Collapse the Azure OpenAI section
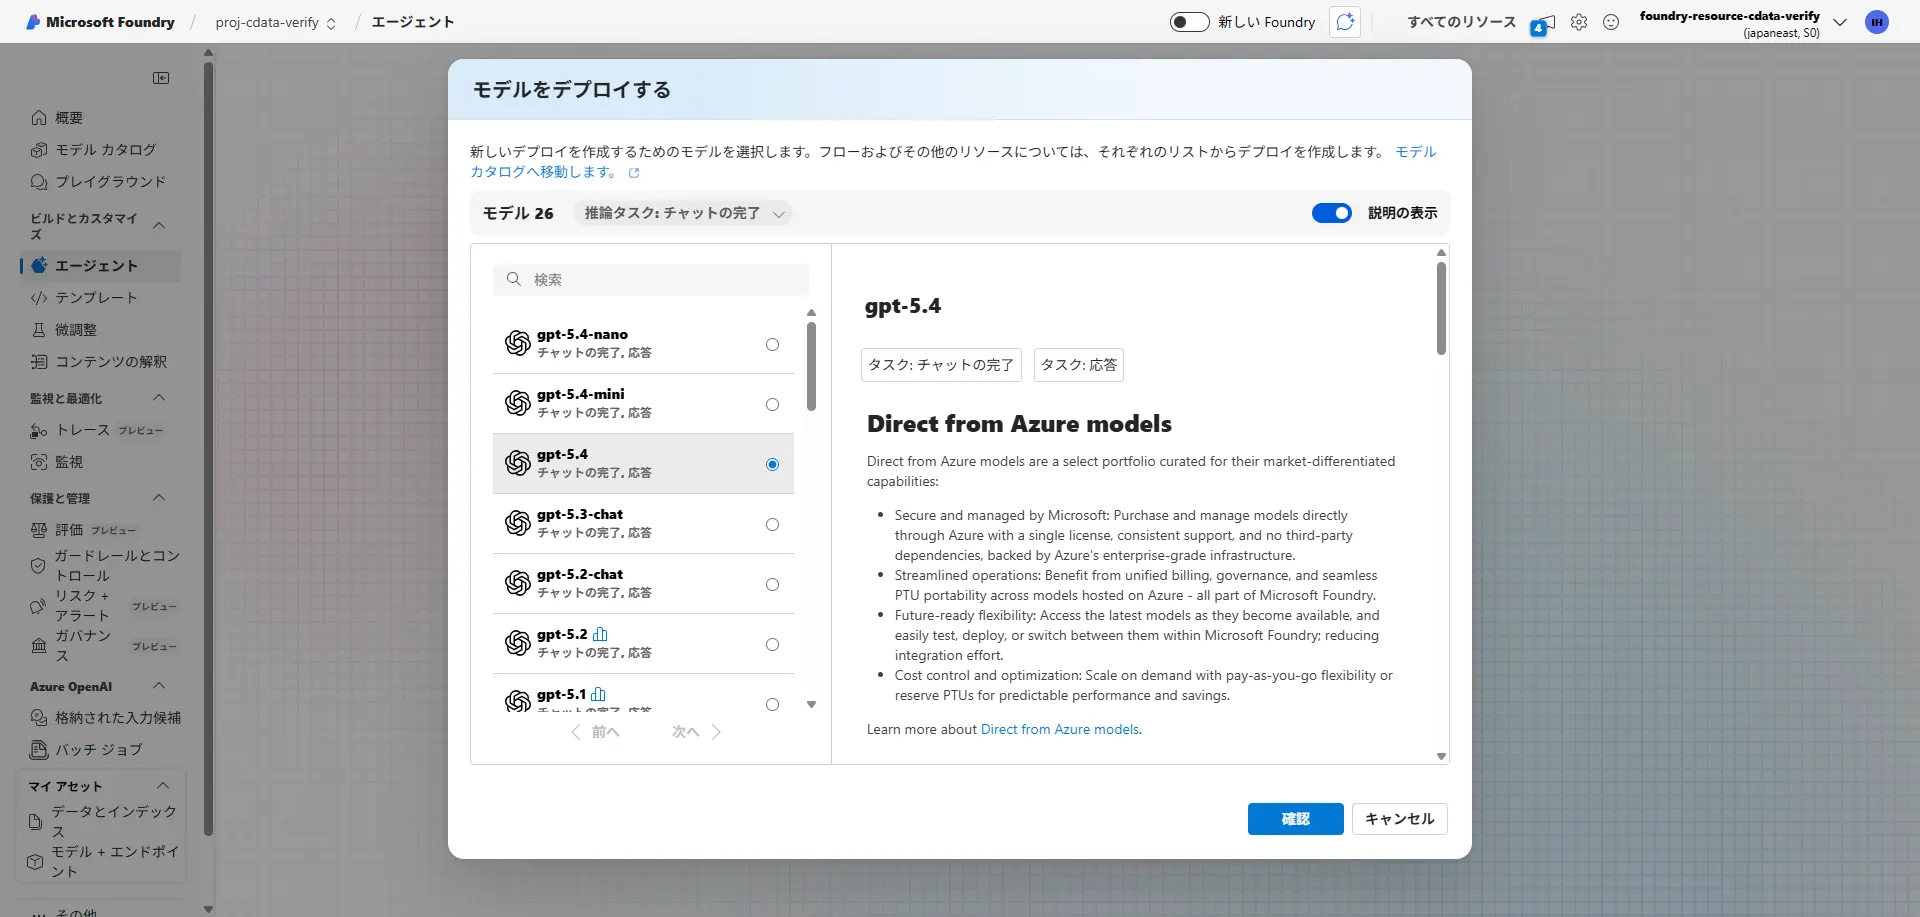This screenshot has width=1920, height=917. [x=159, y=686]
